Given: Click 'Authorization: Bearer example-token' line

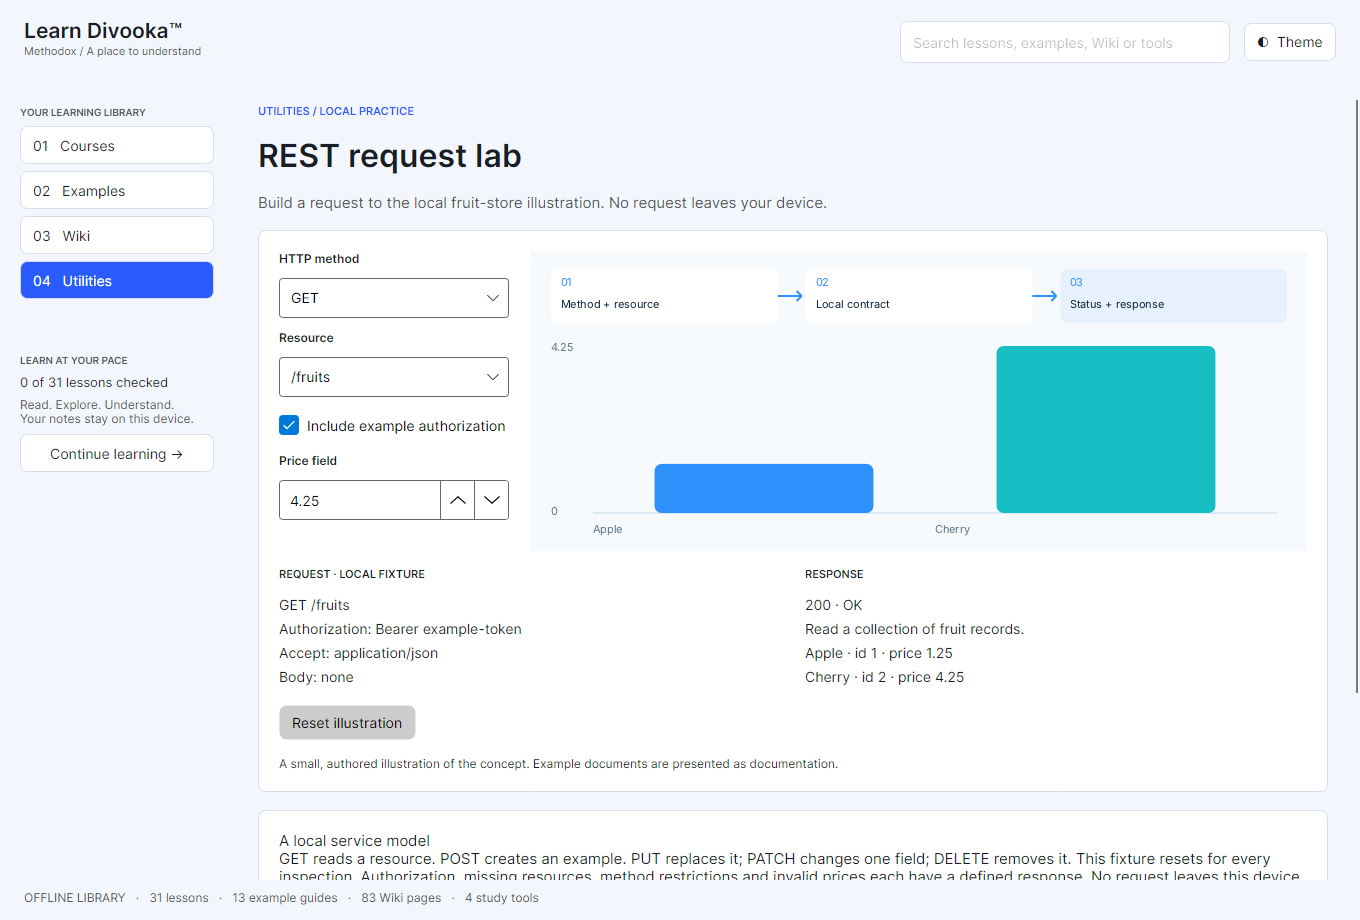Looking at the screenshot, I should (x=400, y=629).
